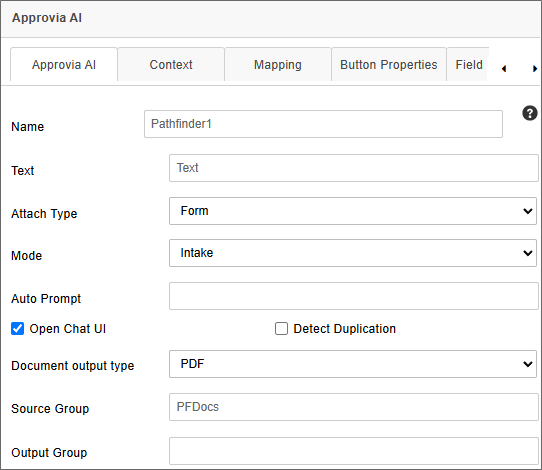The width and height of the screenshot is (542, 470).
Task: Click the Name field containing Pathfinder1
Action: coord(323,124)
